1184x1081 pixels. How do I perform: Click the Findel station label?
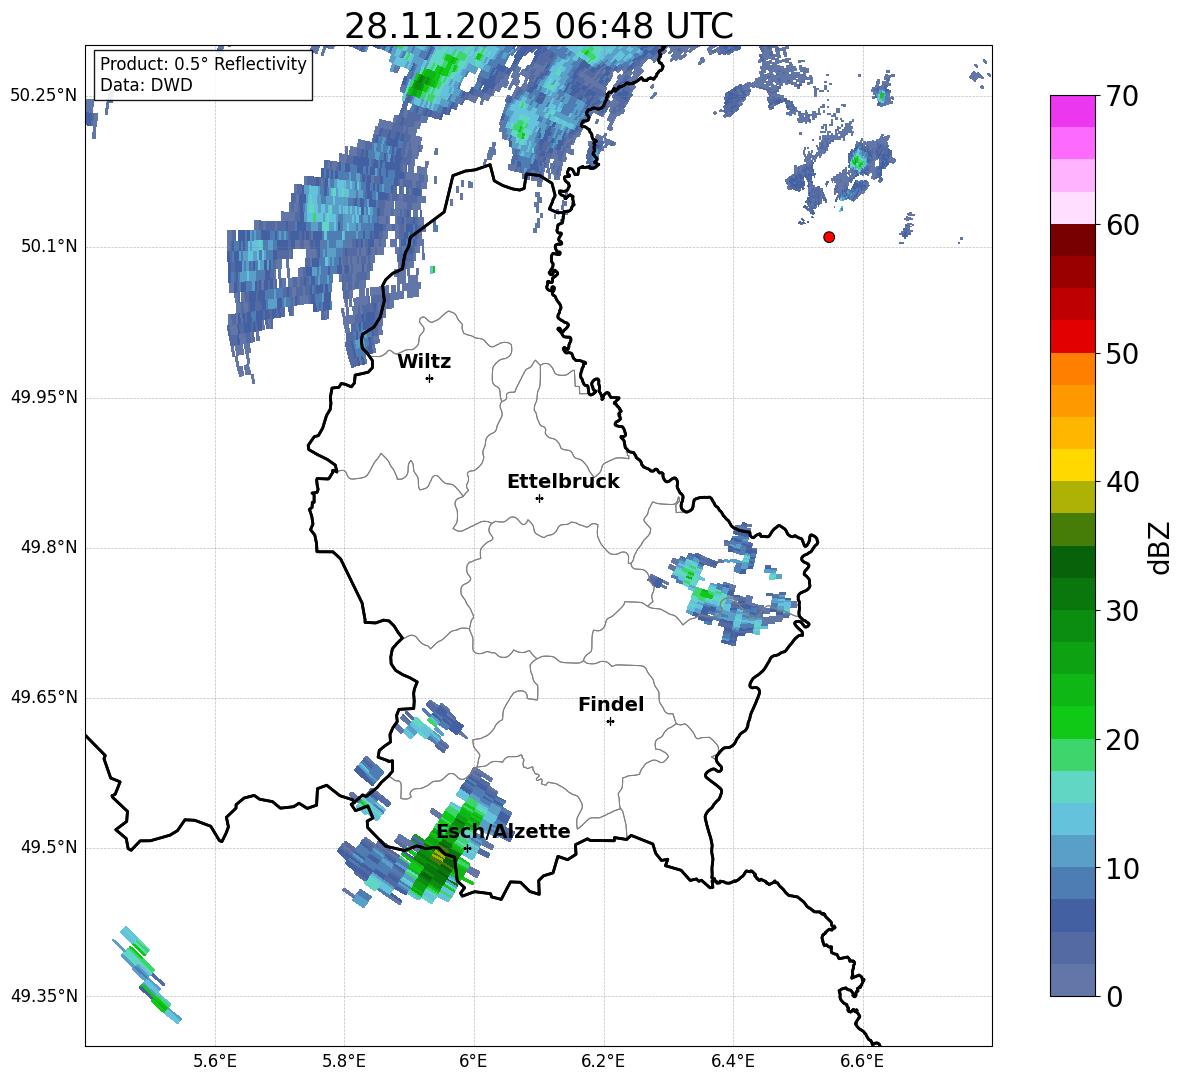611,704
